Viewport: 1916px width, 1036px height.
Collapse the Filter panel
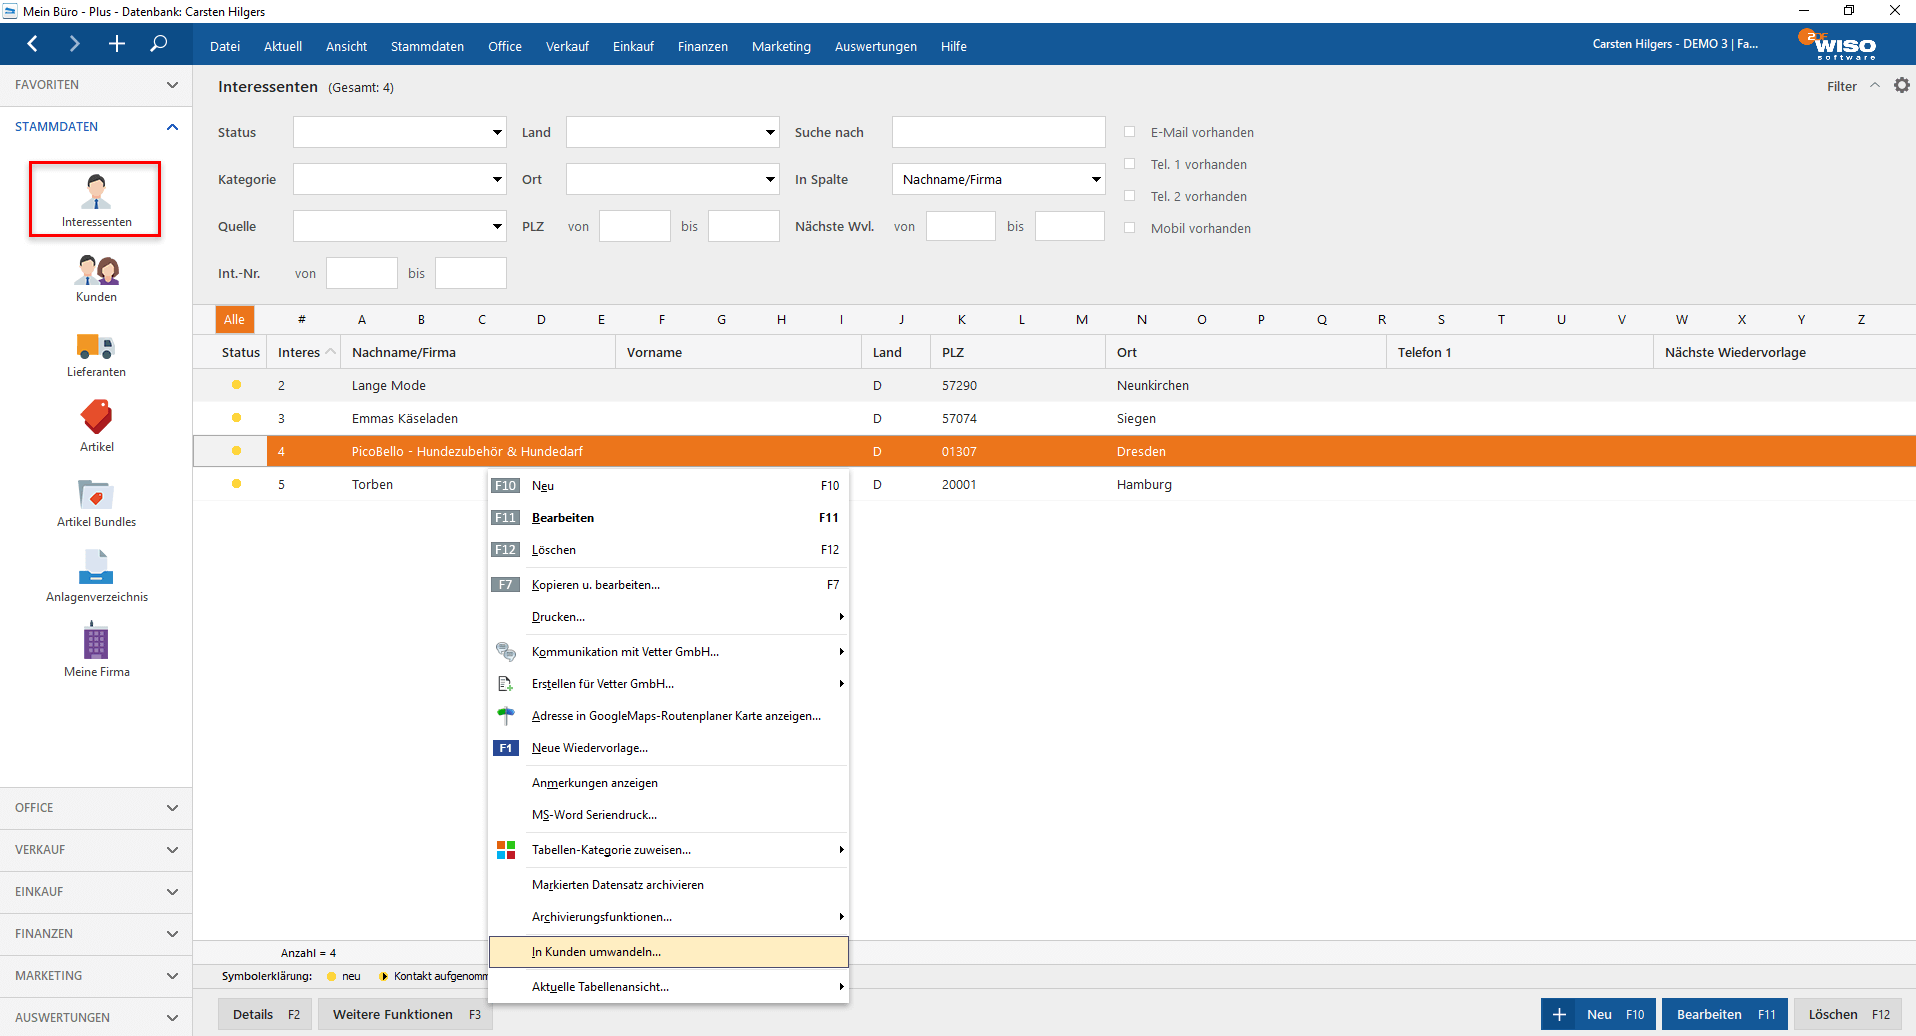point(1875,86)
